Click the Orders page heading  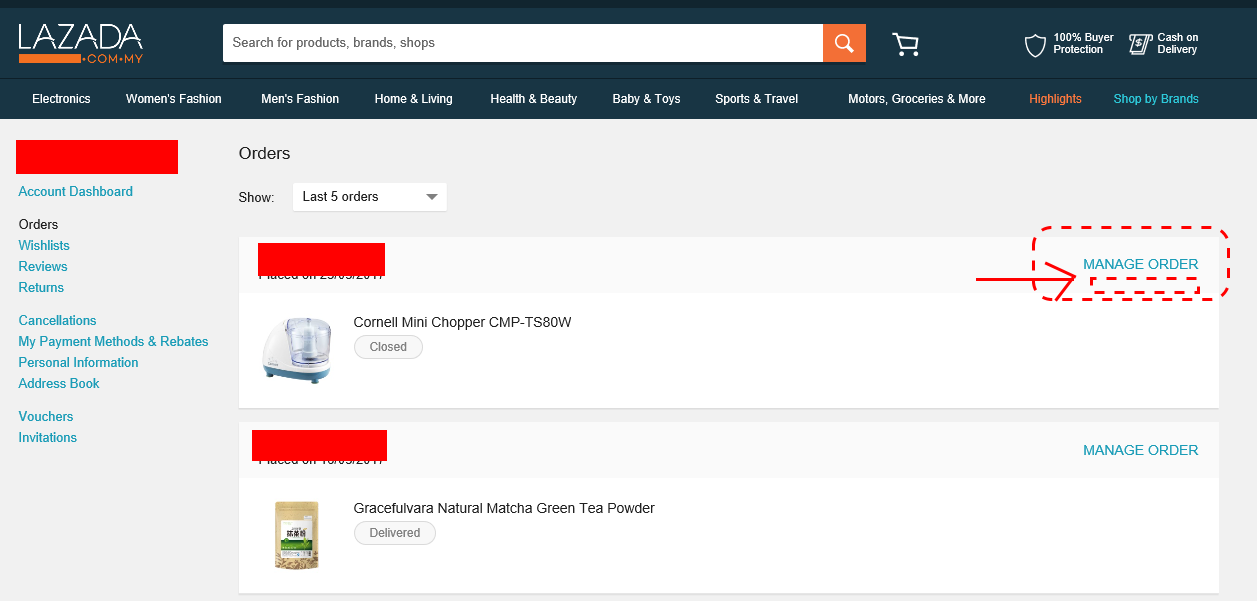(265, 153)
